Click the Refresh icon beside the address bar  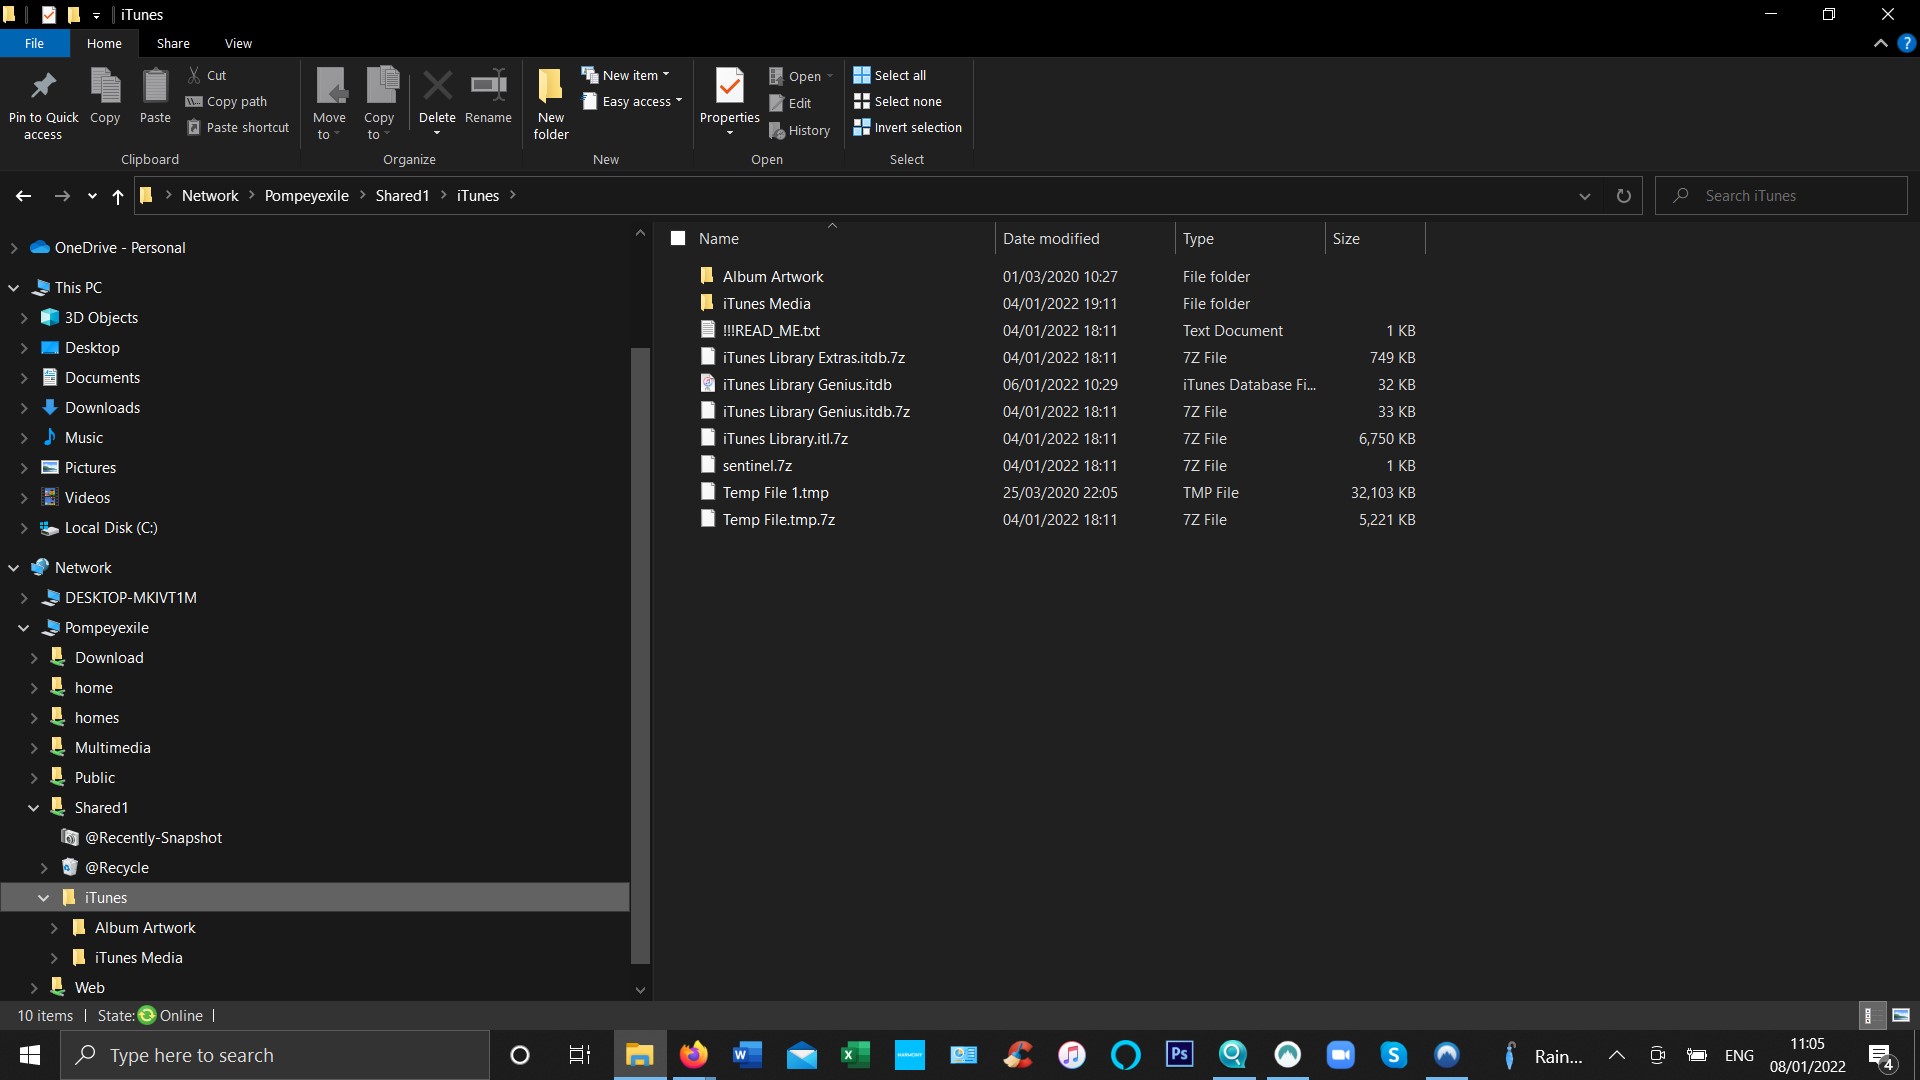pyautogui.click(x=1623, y=196)
